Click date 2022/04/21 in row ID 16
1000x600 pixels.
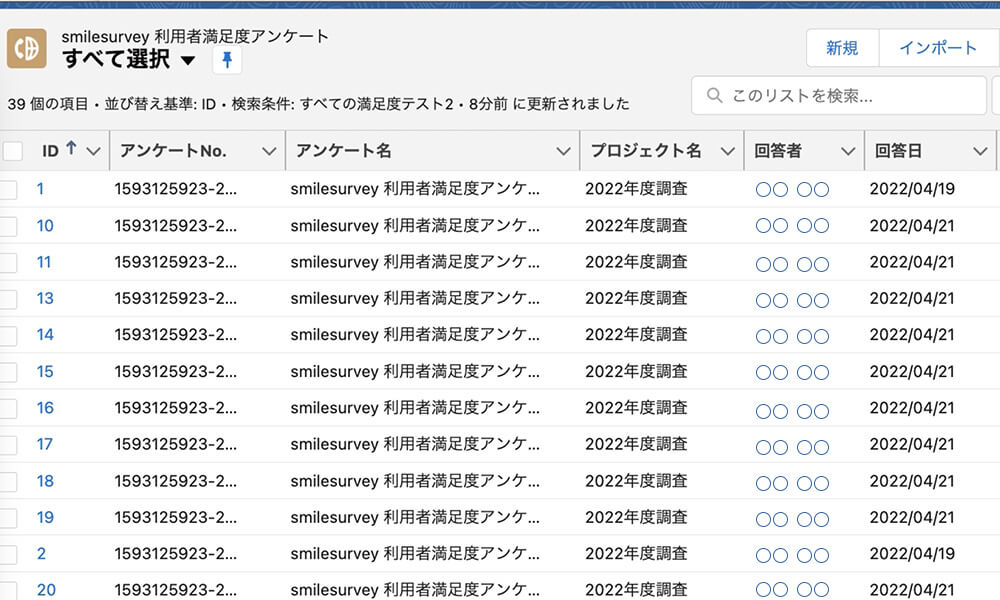coord(912,408)
